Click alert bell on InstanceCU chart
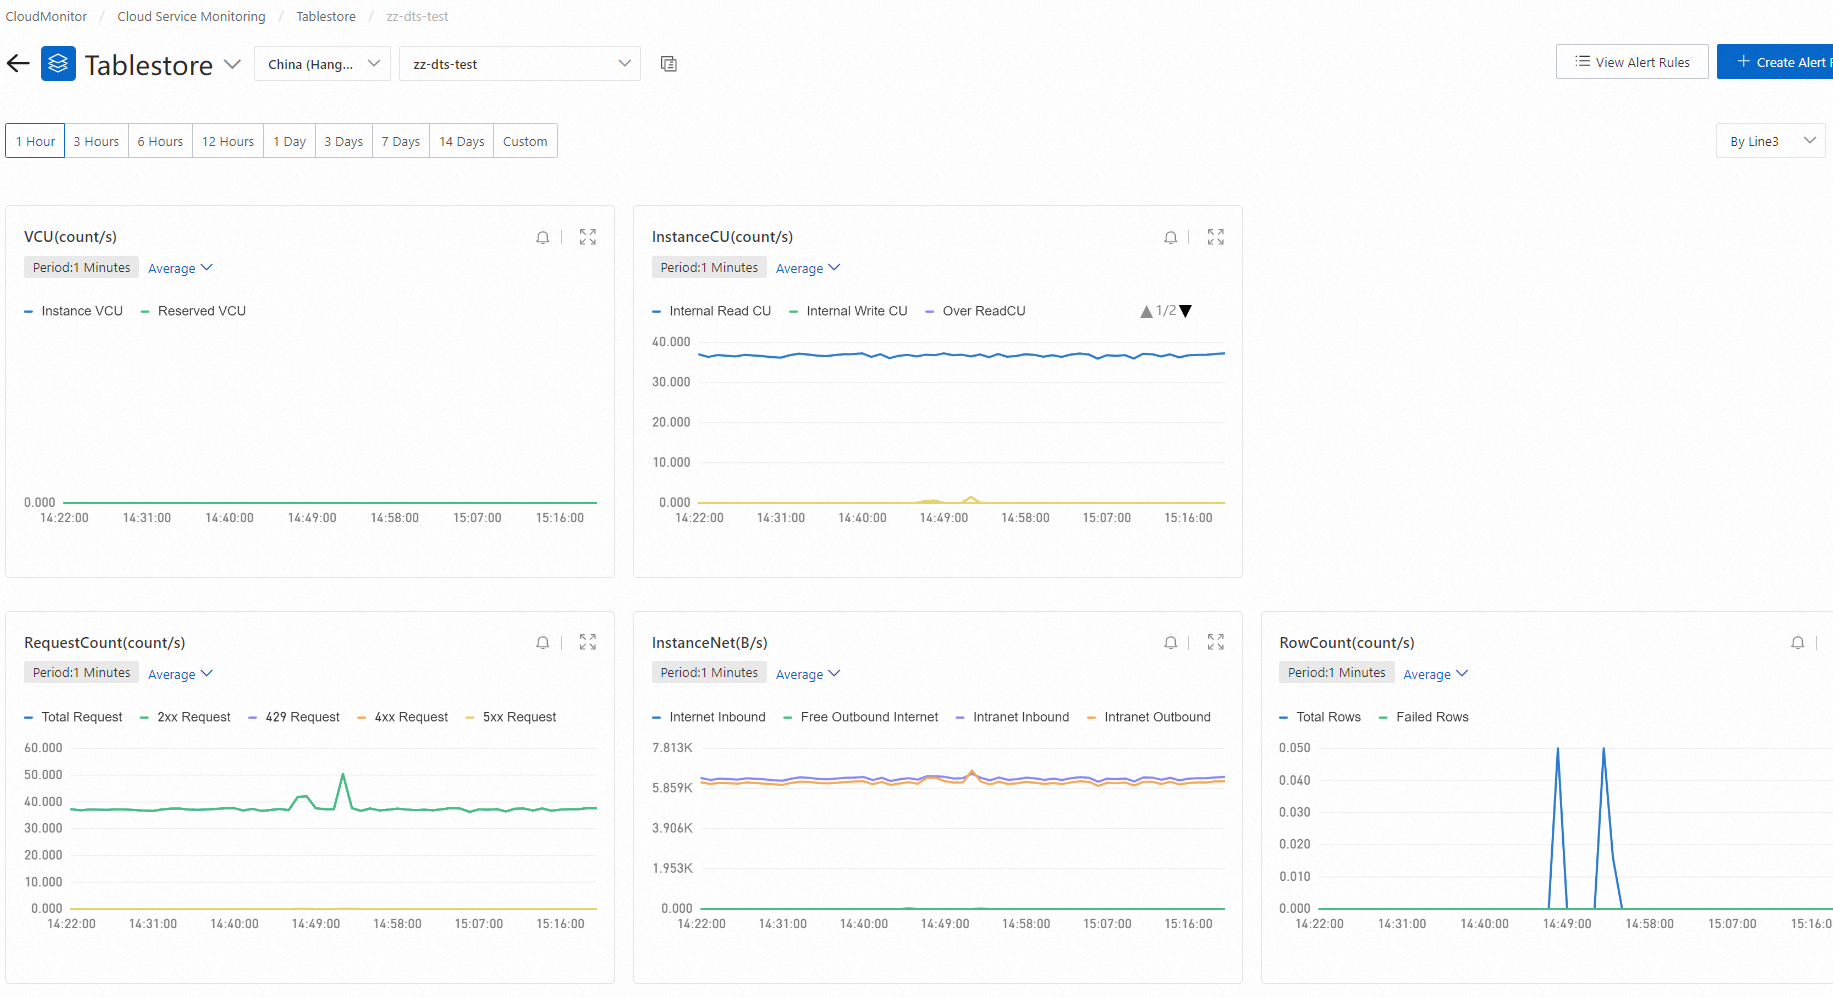 click(1170, 237)
